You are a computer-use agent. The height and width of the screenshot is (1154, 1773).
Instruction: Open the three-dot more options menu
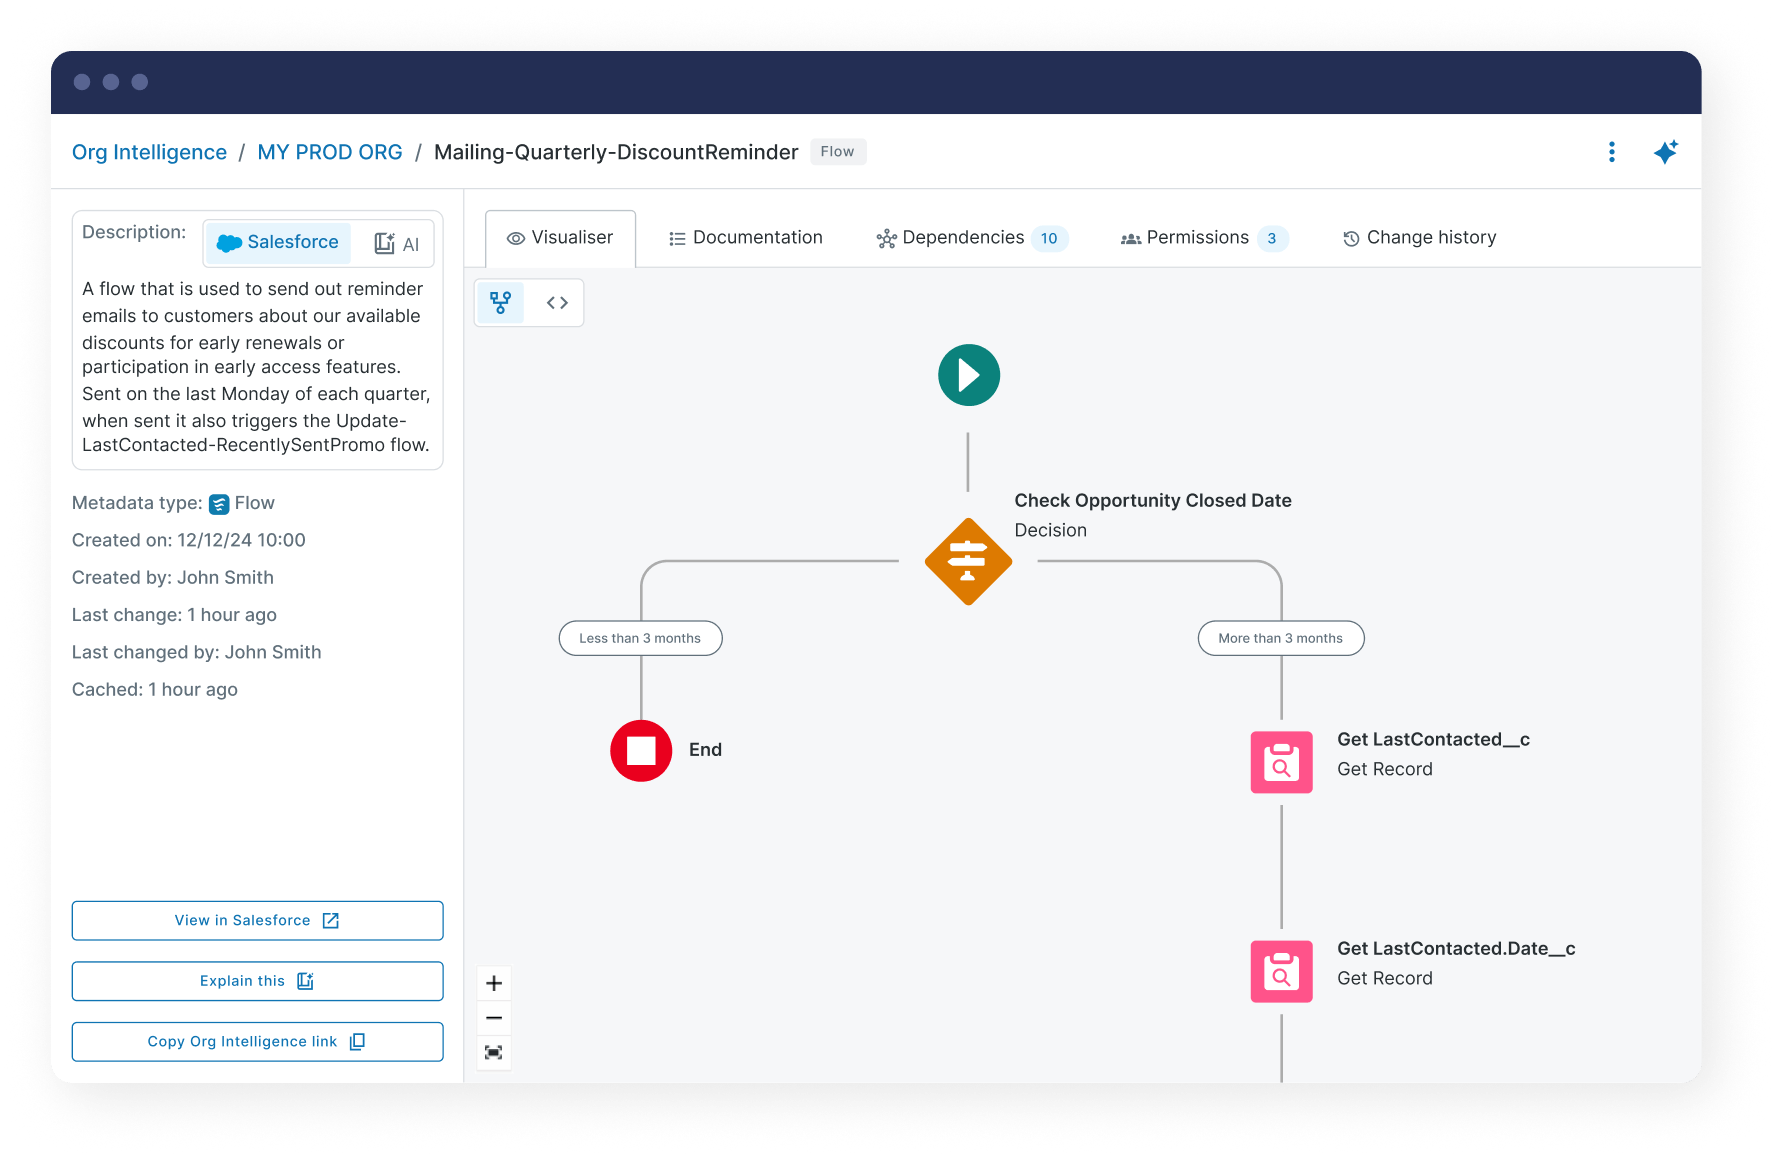tap(1611, 152)
